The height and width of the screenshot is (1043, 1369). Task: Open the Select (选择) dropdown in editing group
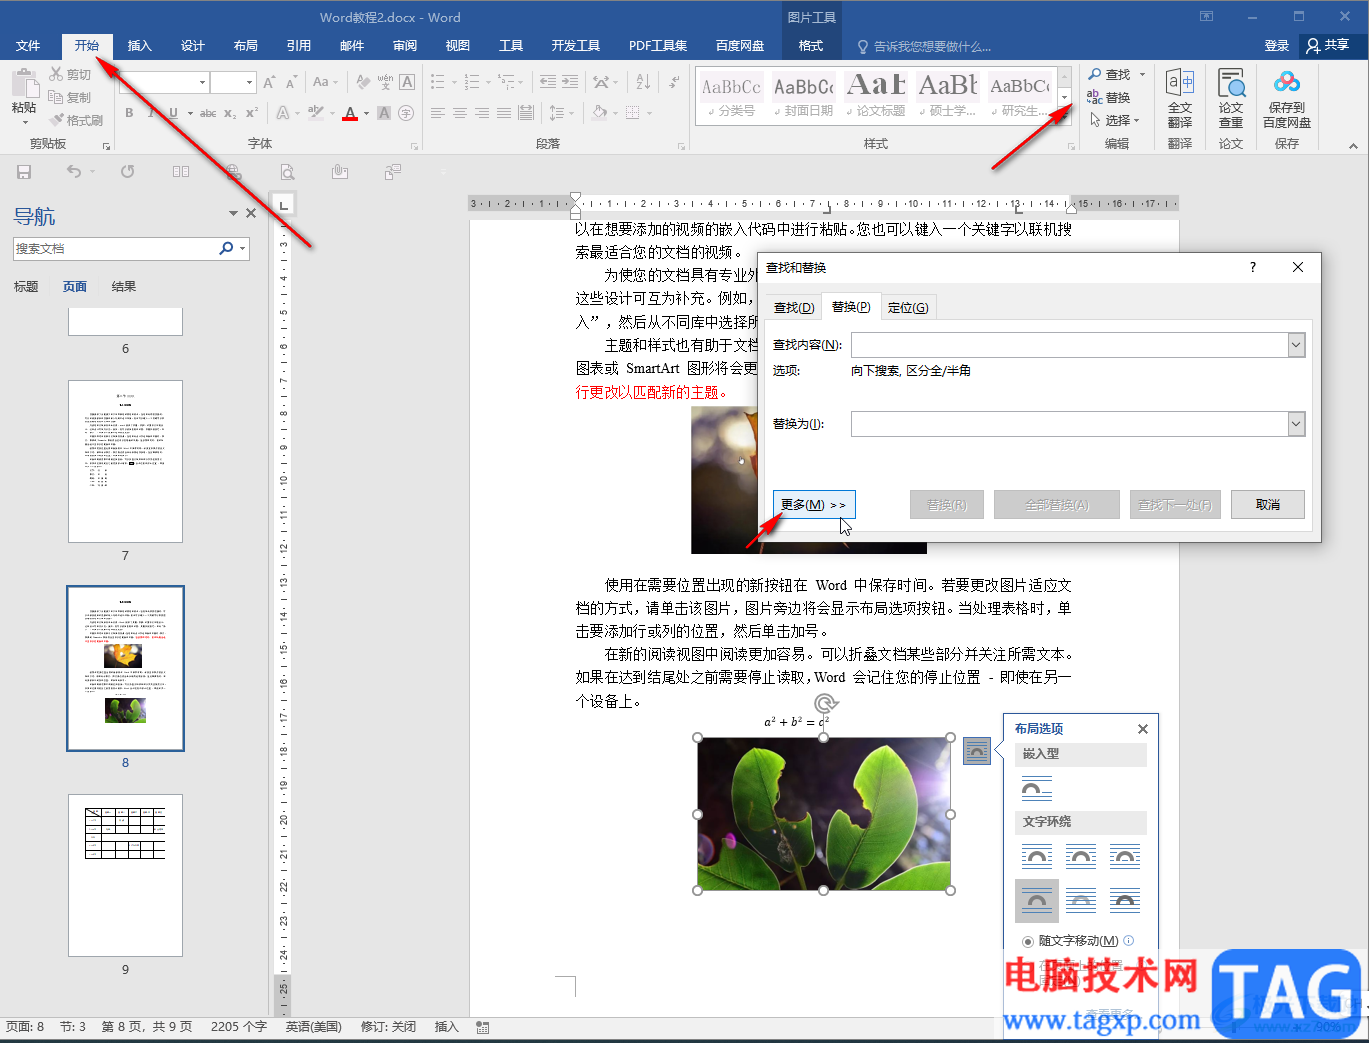1117,120
